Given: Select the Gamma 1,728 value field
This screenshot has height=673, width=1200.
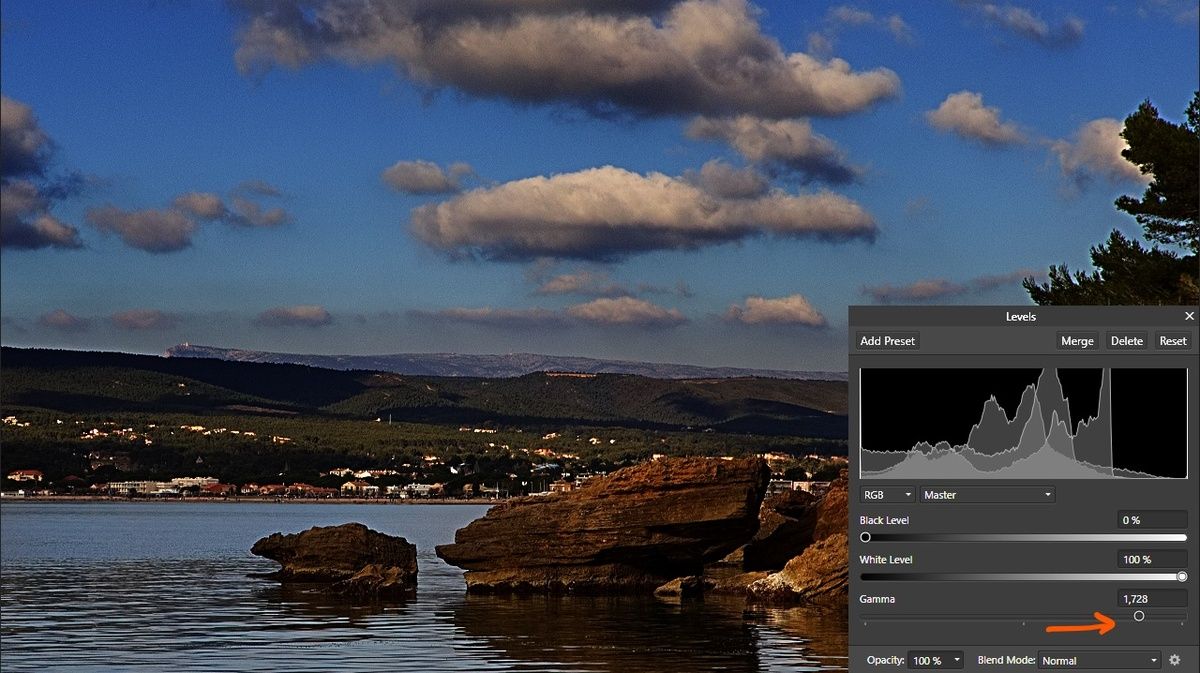Looking at the screenshot, I should pos(1152,598).
